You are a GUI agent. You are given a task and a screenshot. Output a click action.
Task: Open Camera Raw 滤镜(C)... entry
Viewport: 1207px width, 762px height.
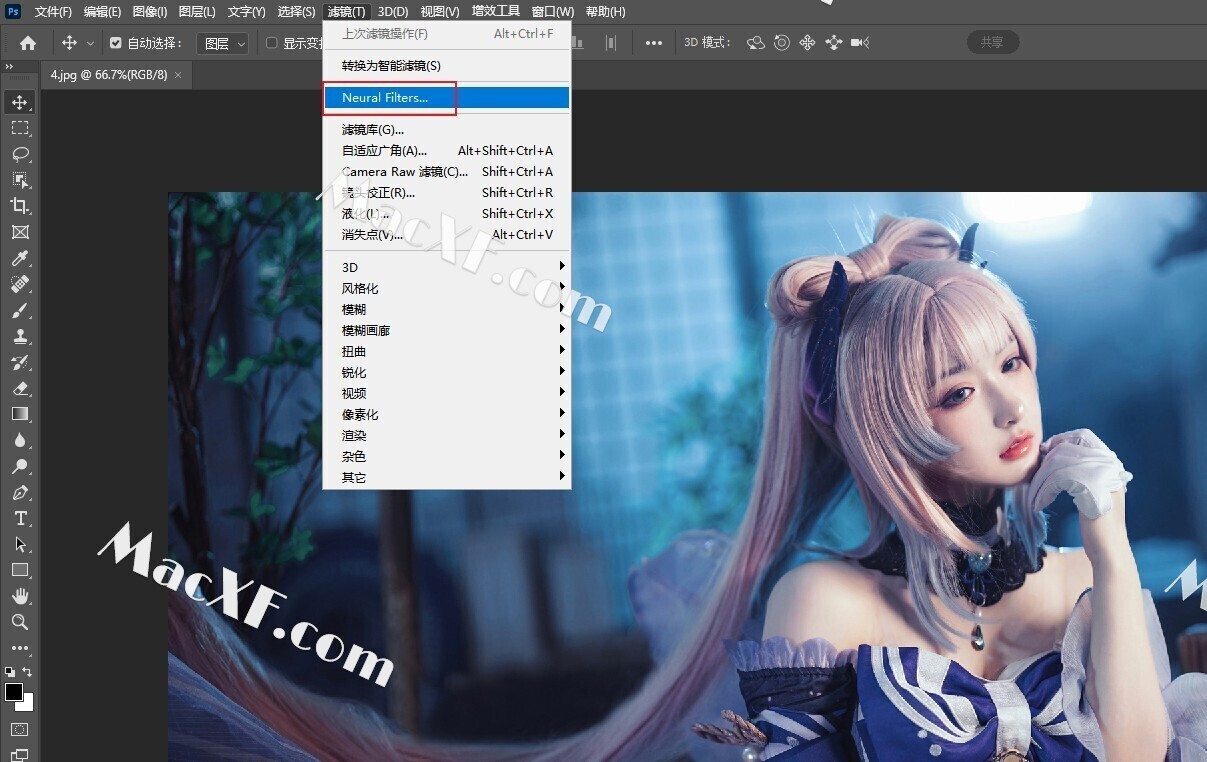pos(446,171)
